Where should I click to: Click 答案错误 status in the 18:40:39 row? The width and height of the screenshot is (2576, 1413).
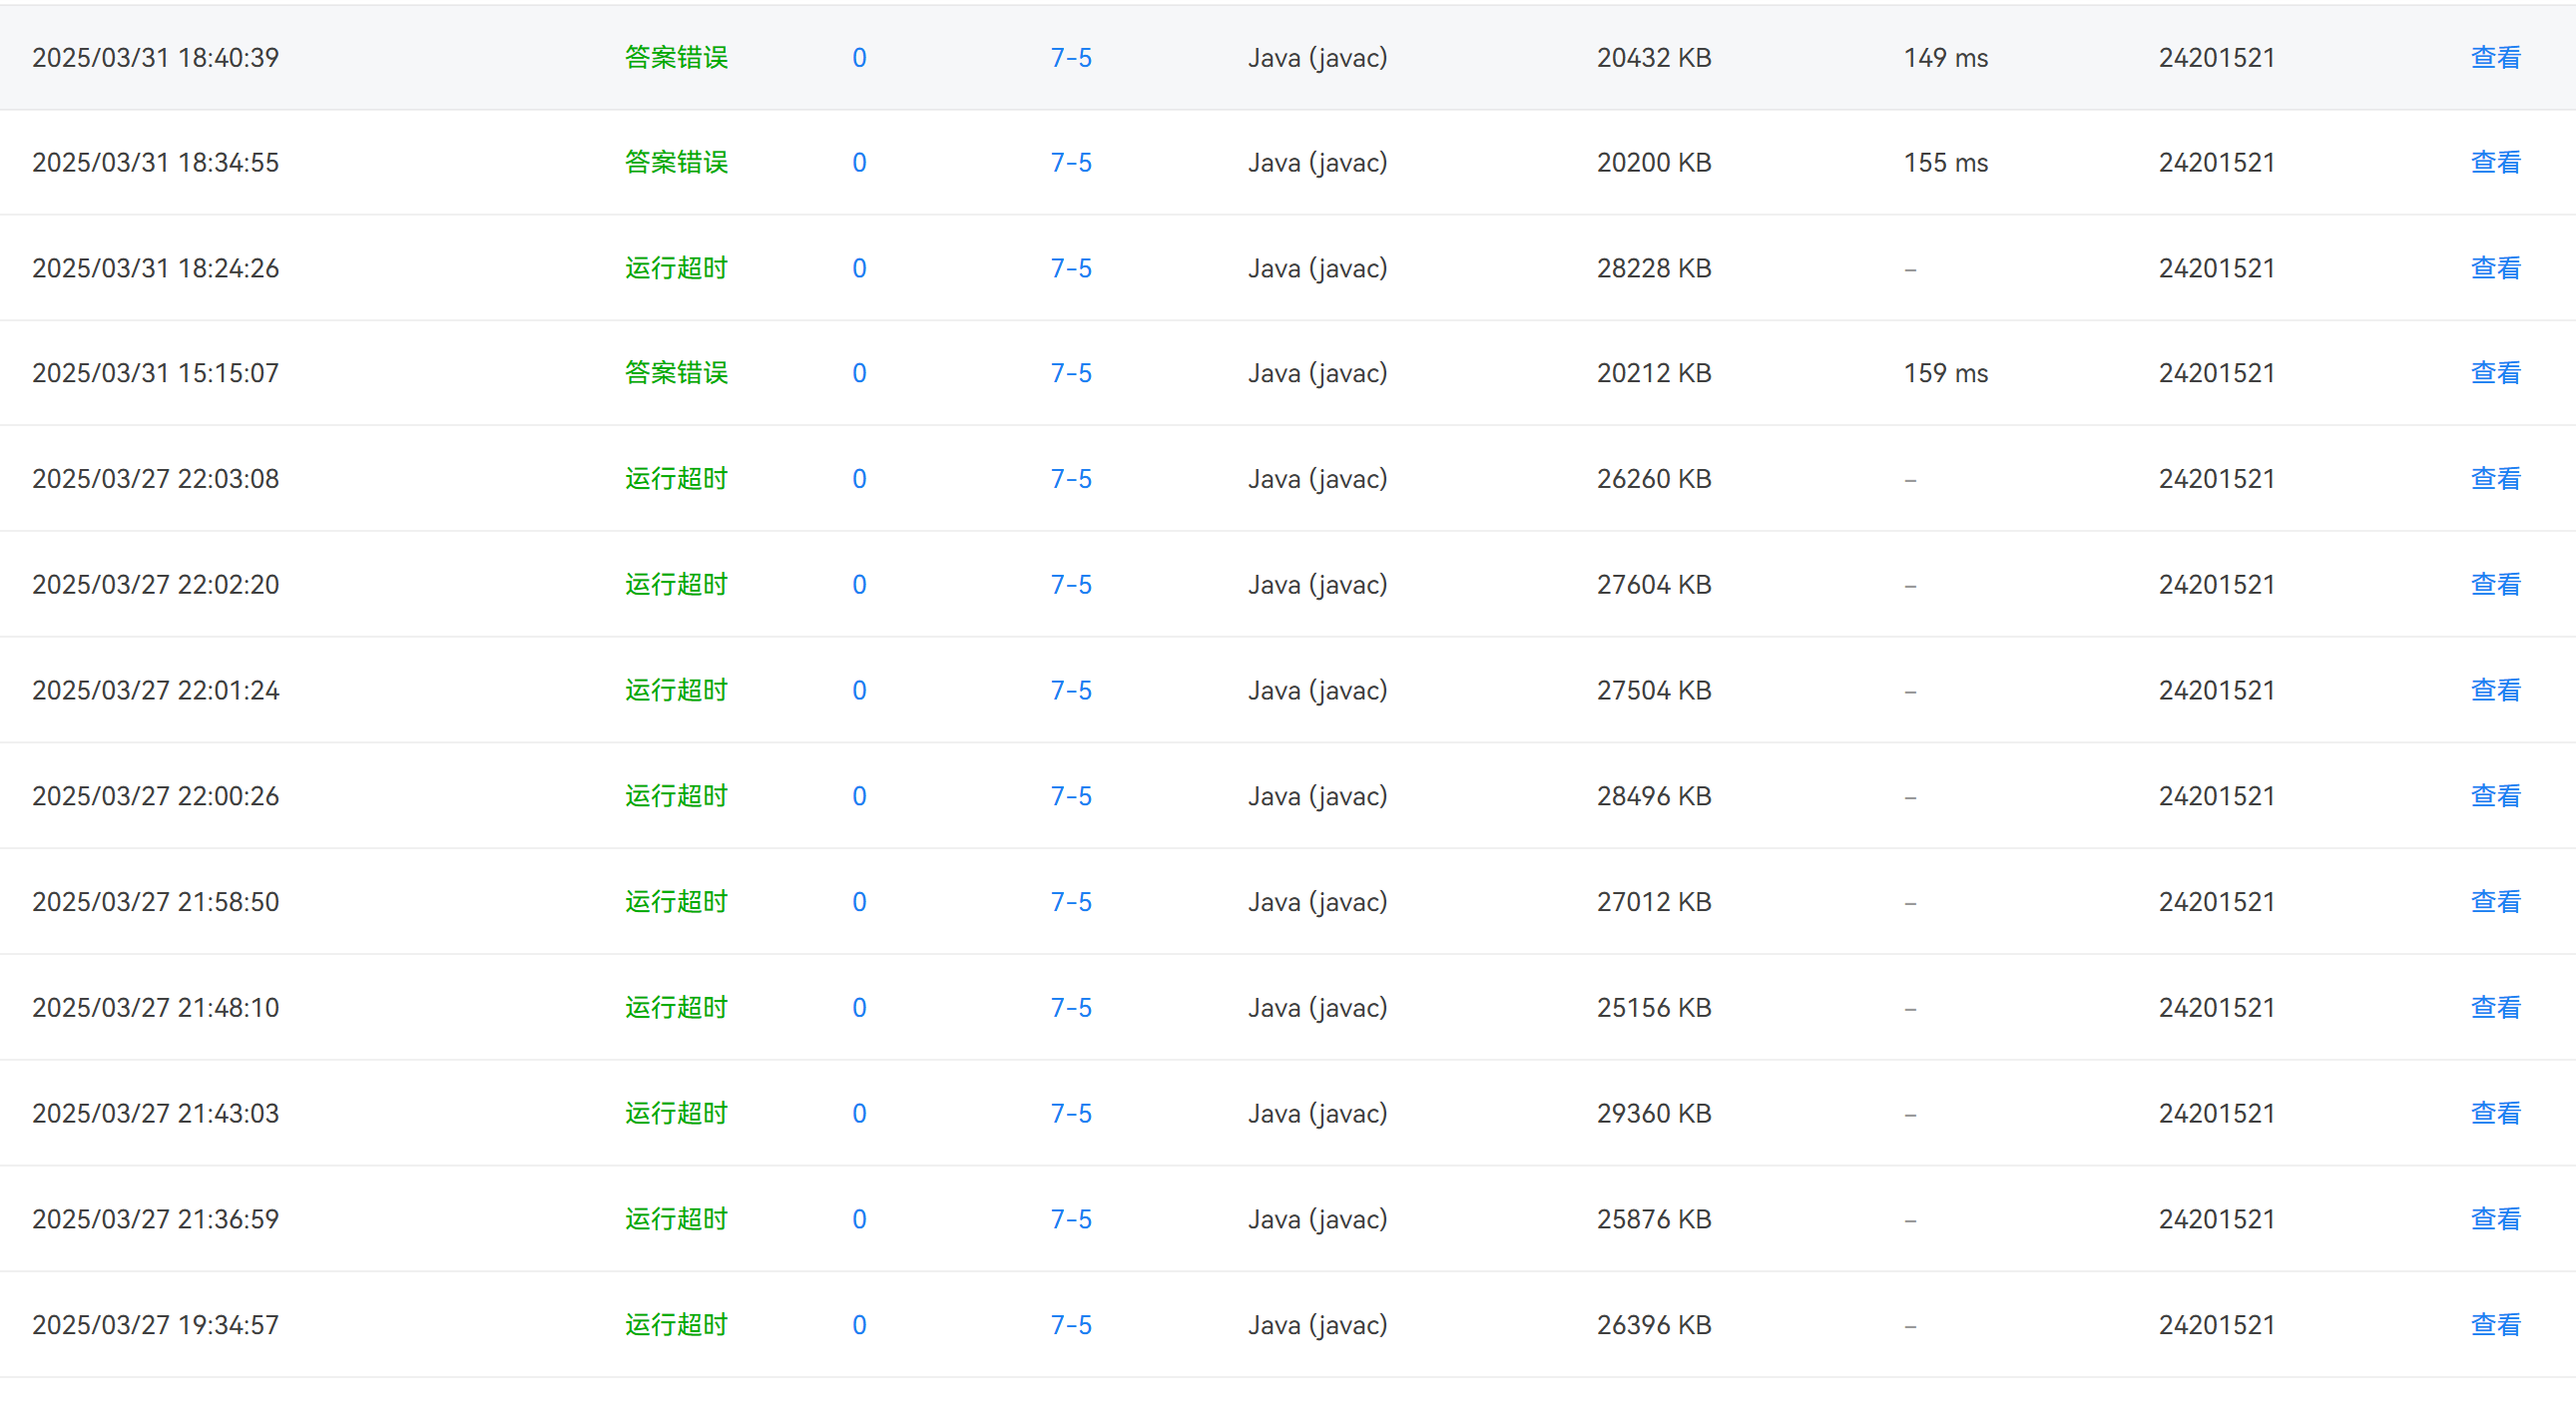pos(676,58)
